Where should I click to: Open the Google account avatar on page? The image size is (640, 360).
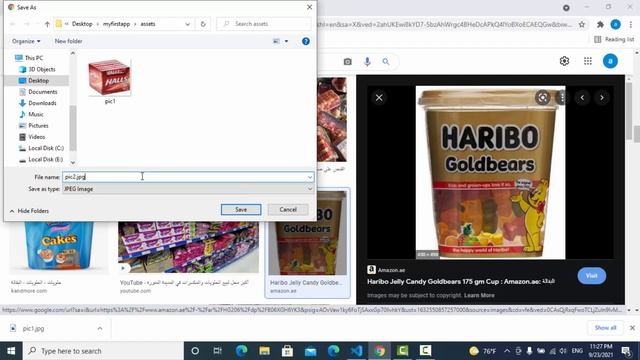click(x=610, y=61)
